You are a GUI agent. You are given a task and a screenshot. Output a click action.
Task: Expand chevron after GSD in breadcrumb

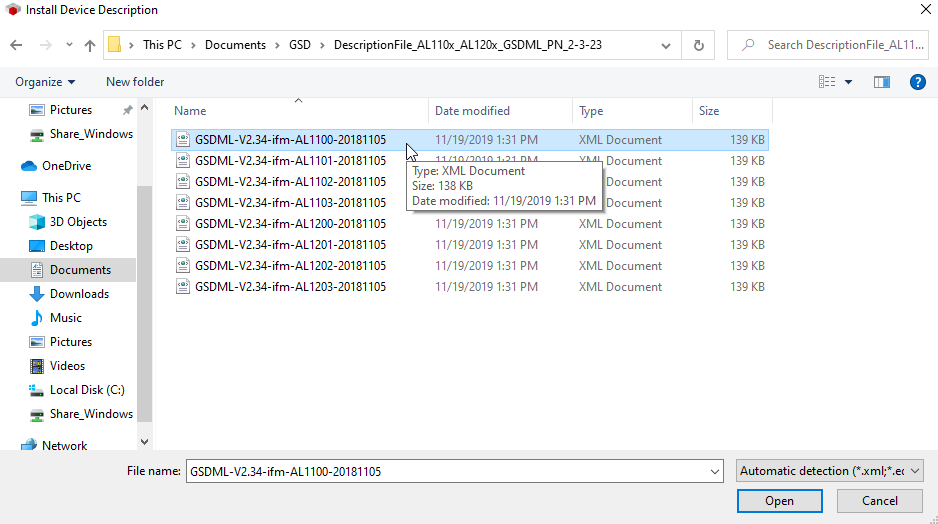pyautogui.click(x=322, y=45)
